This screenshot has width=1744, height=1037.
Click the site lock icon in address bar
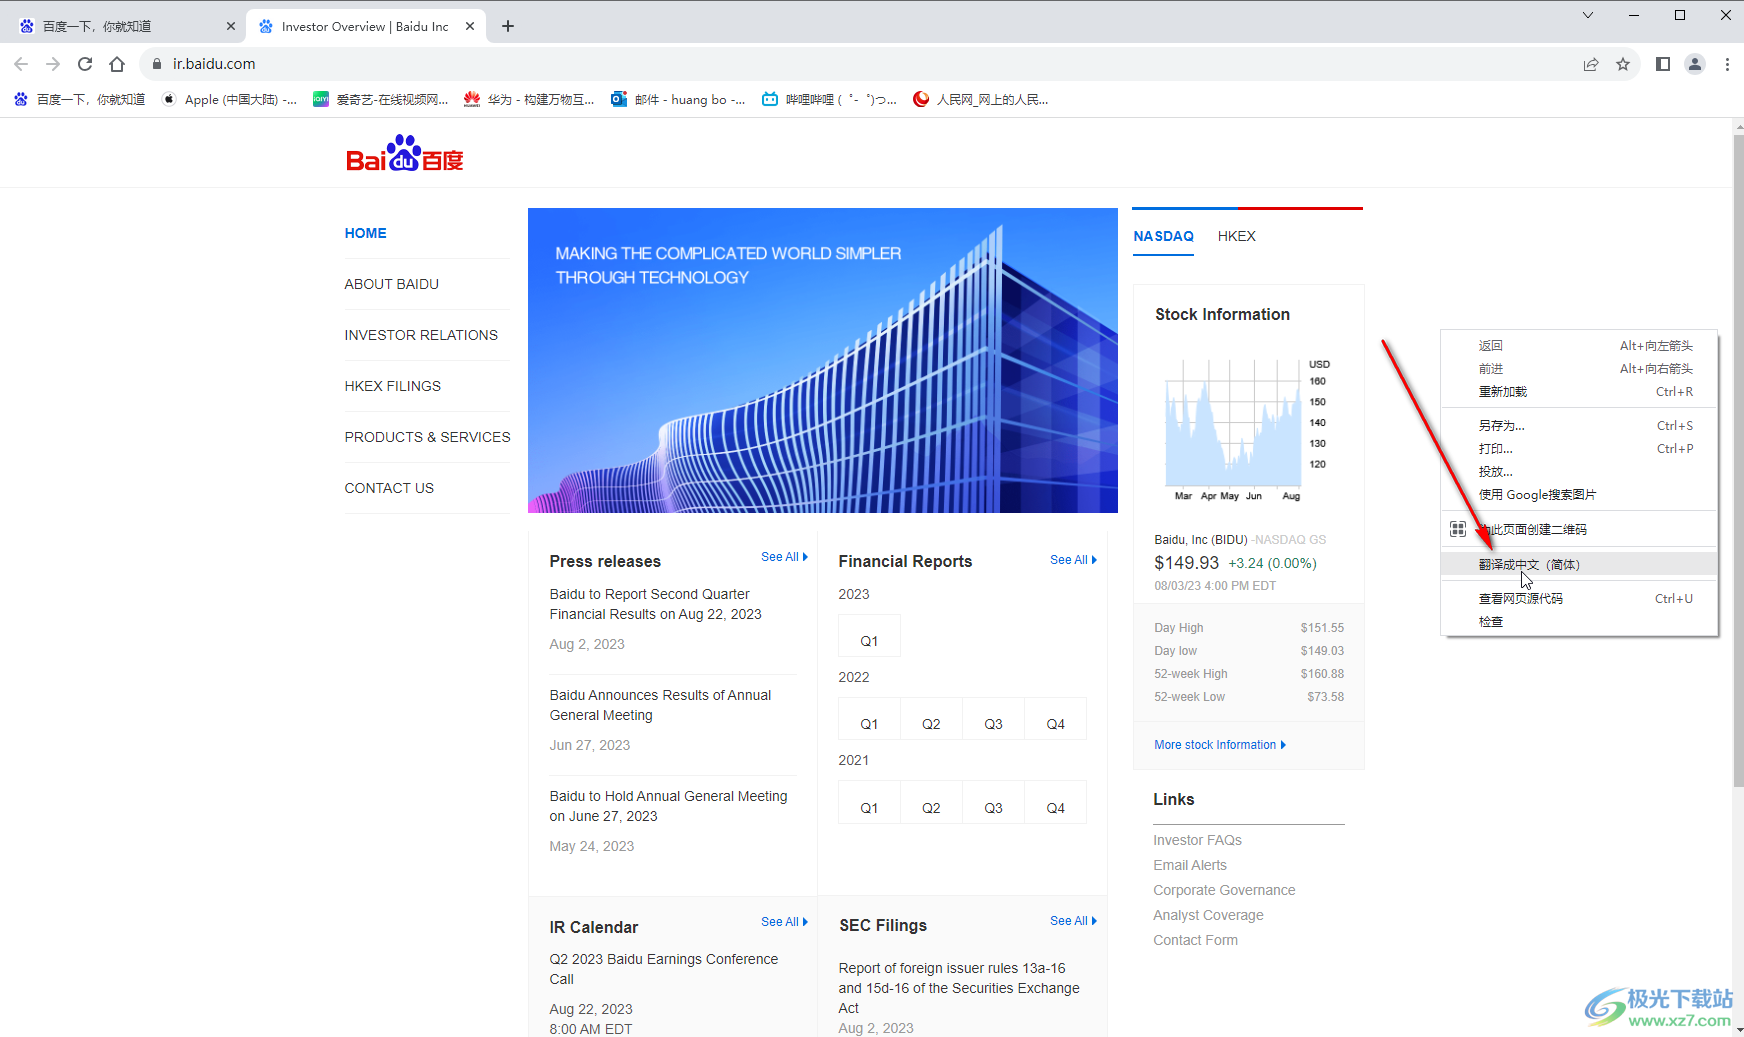157,64
